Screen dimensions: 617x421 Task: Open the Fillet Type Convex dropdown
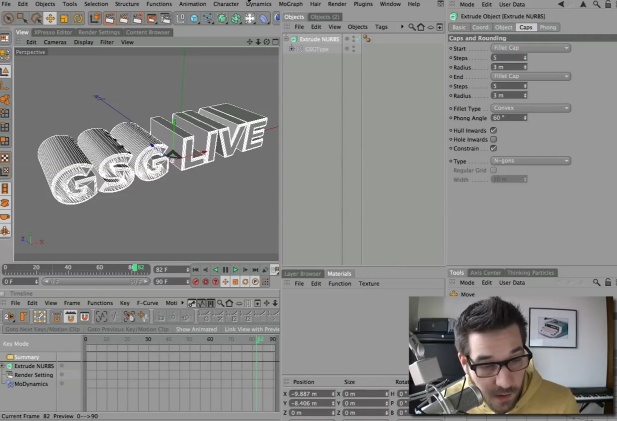tap(530, 108)
